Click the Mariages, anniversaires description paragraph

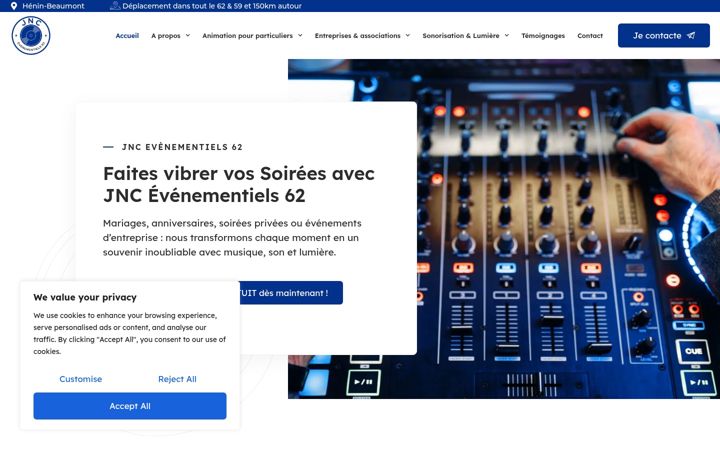[x=232, y=237]
